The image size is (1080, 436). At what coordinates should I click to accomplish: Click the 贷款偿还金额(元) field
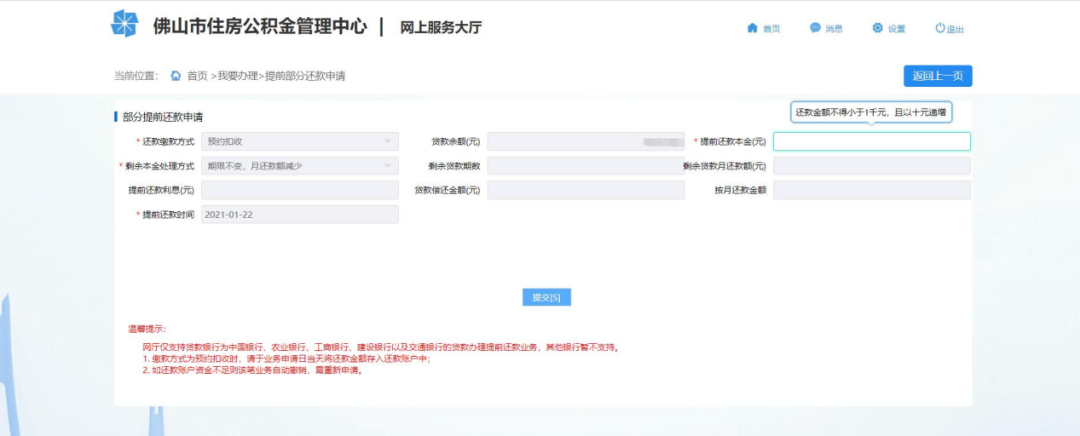tap(585, 190)
